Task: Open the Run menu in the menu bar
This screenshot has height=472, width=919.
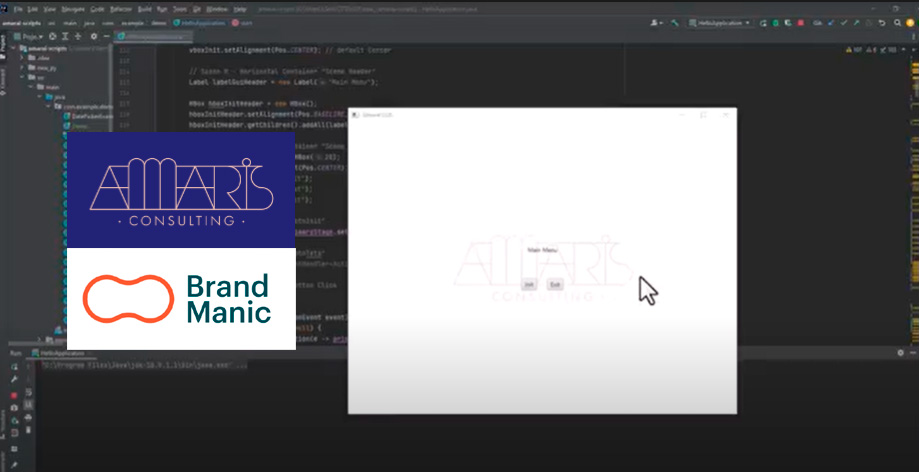Action: (162, 10)
